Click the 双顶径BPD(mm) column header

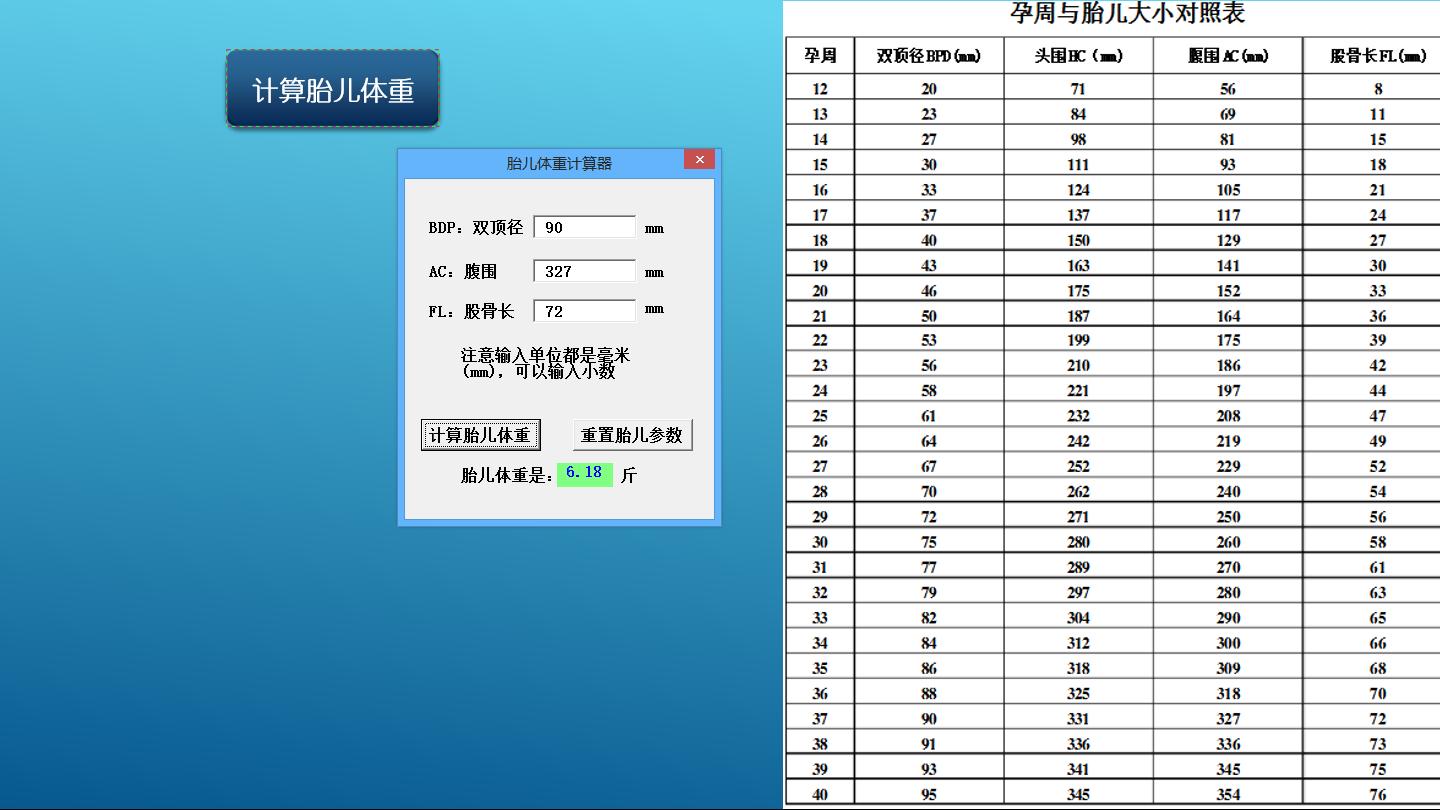point(928,56)
